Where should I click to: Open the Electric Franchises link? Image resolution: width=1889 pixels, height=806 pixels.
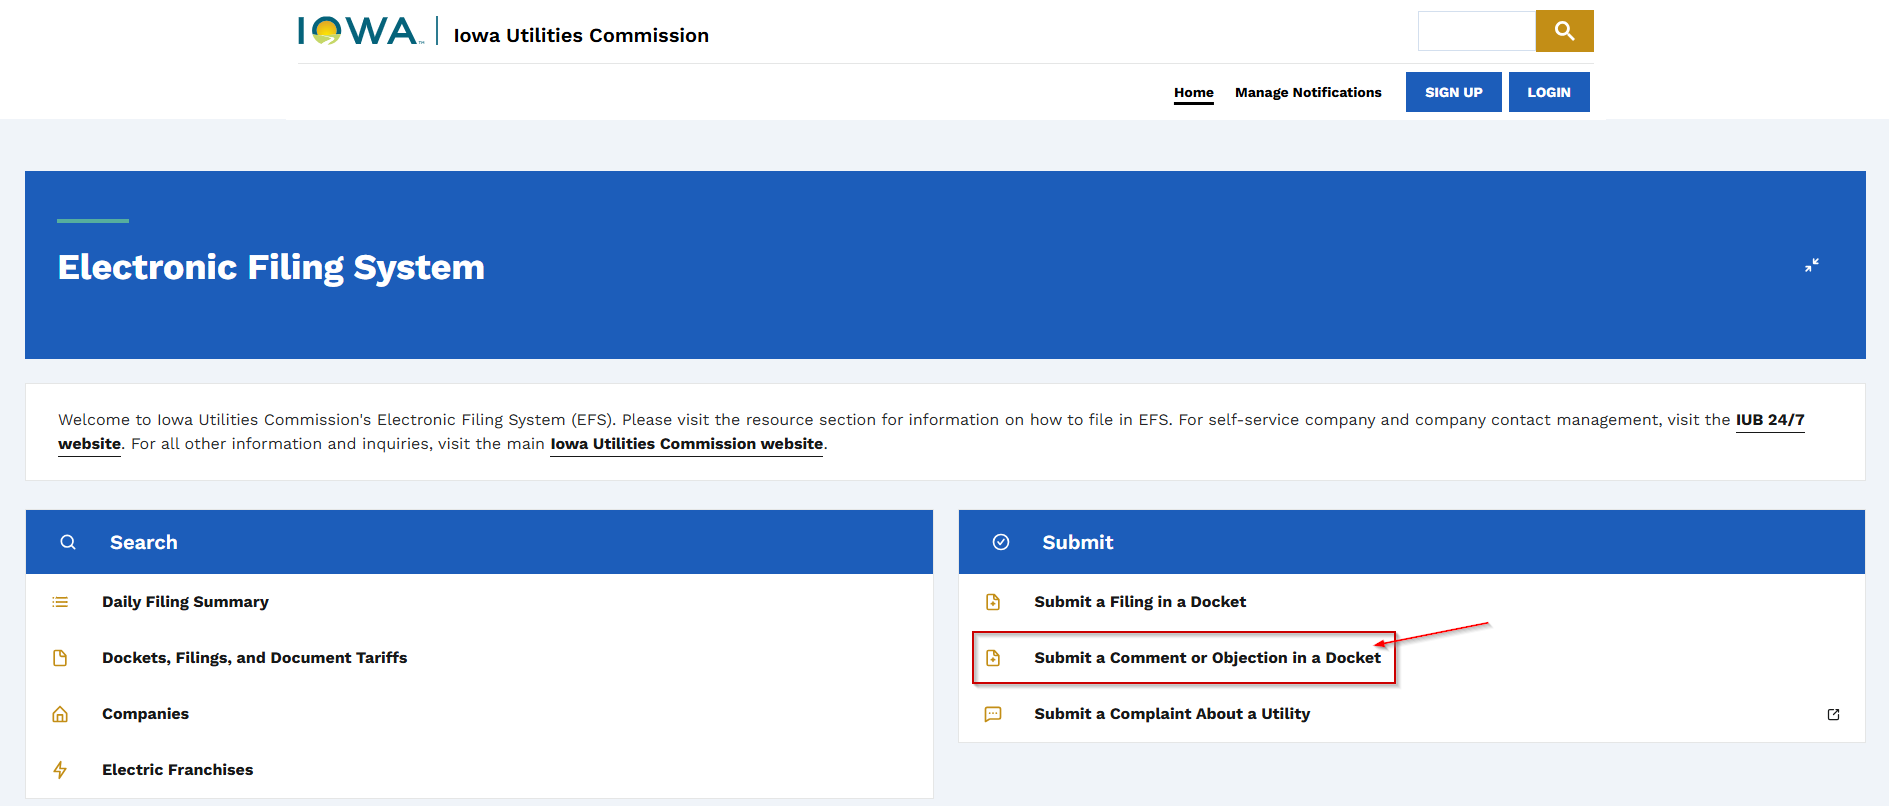click(178, 770)
